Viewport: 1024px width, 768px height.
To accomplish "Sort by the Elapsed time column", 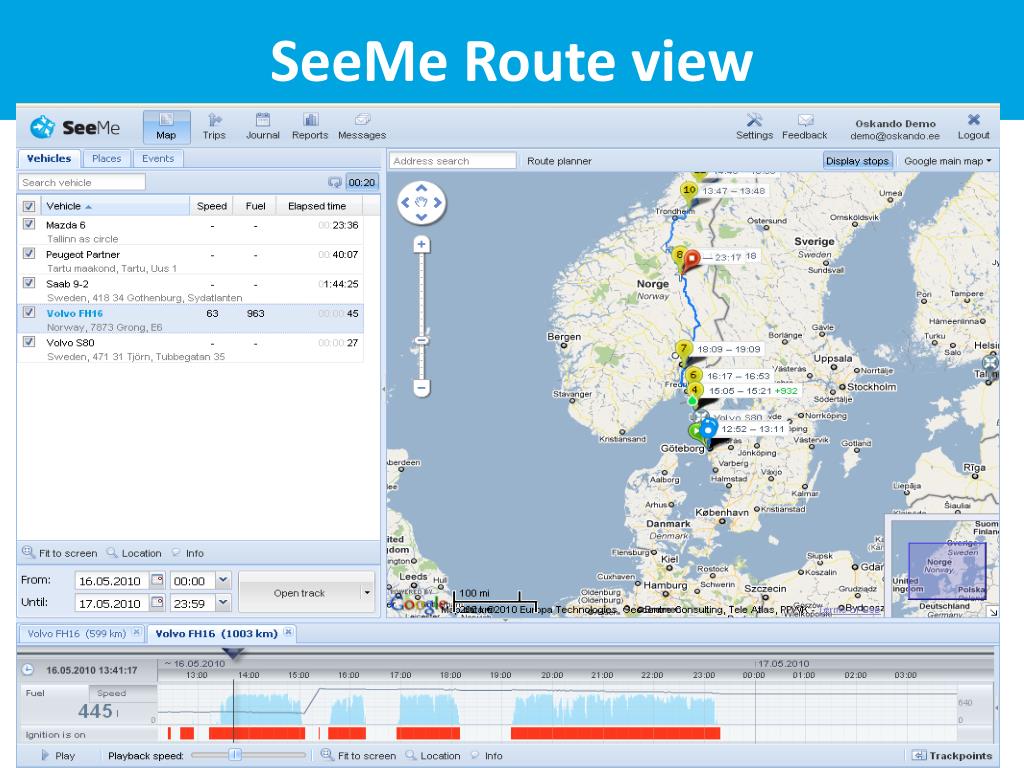I will (x=317, y=206).
